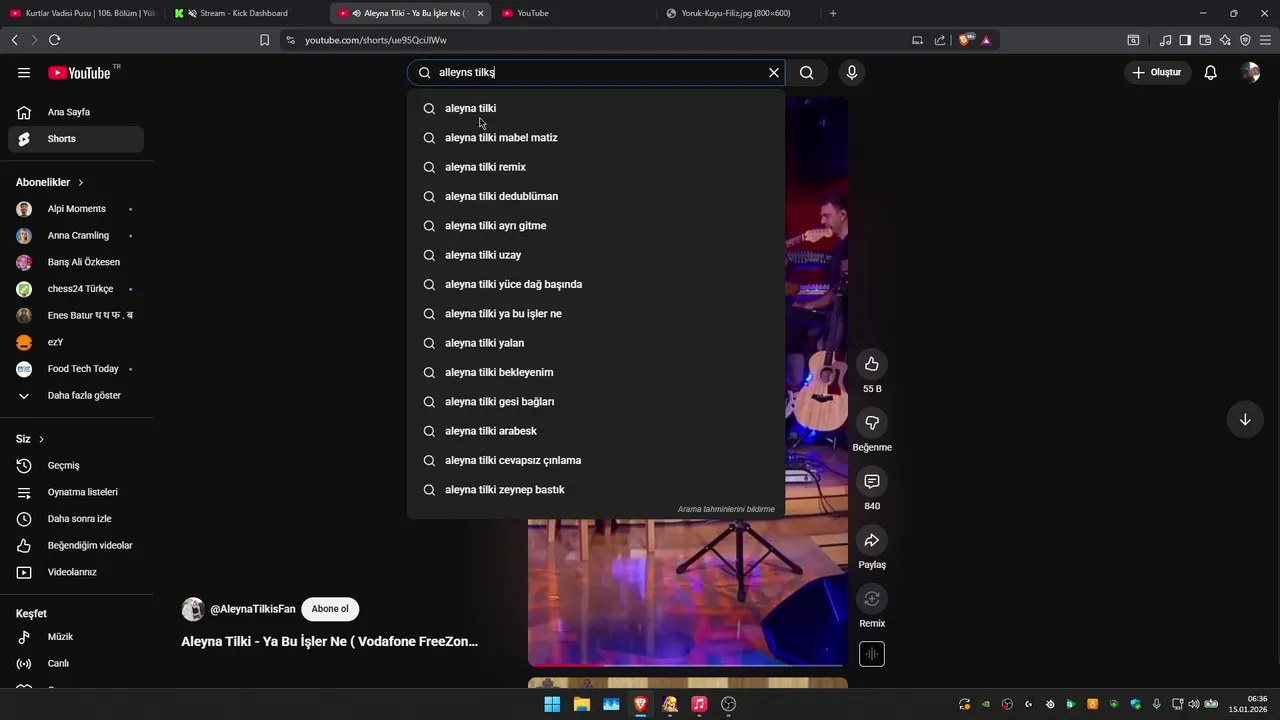
Task: Switch to Yoruk-Koyu-Filiz.jpg tab
Action: click(x=738, y=13)
